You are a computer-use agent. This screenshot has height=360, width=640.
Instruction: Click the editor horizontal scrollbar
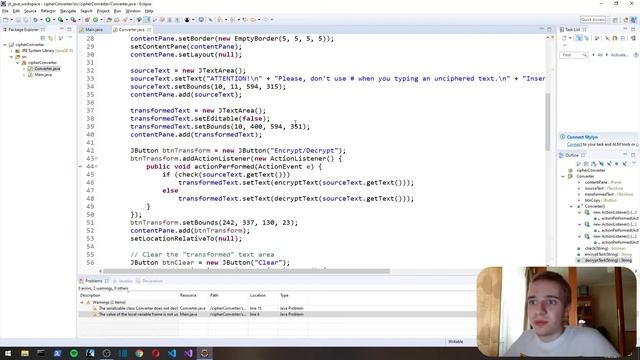246,271
